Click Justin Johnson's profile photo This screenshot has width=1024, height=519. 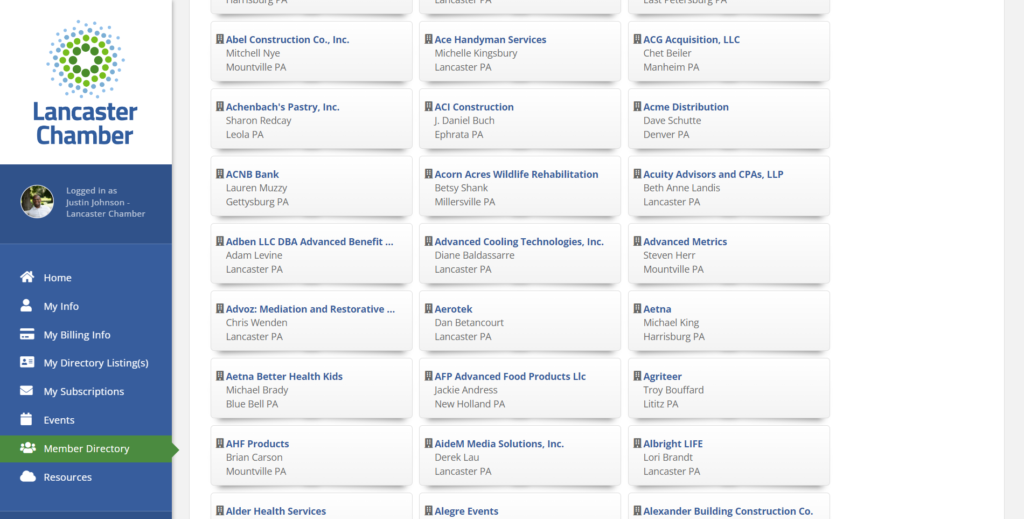(x=37, y=202)
